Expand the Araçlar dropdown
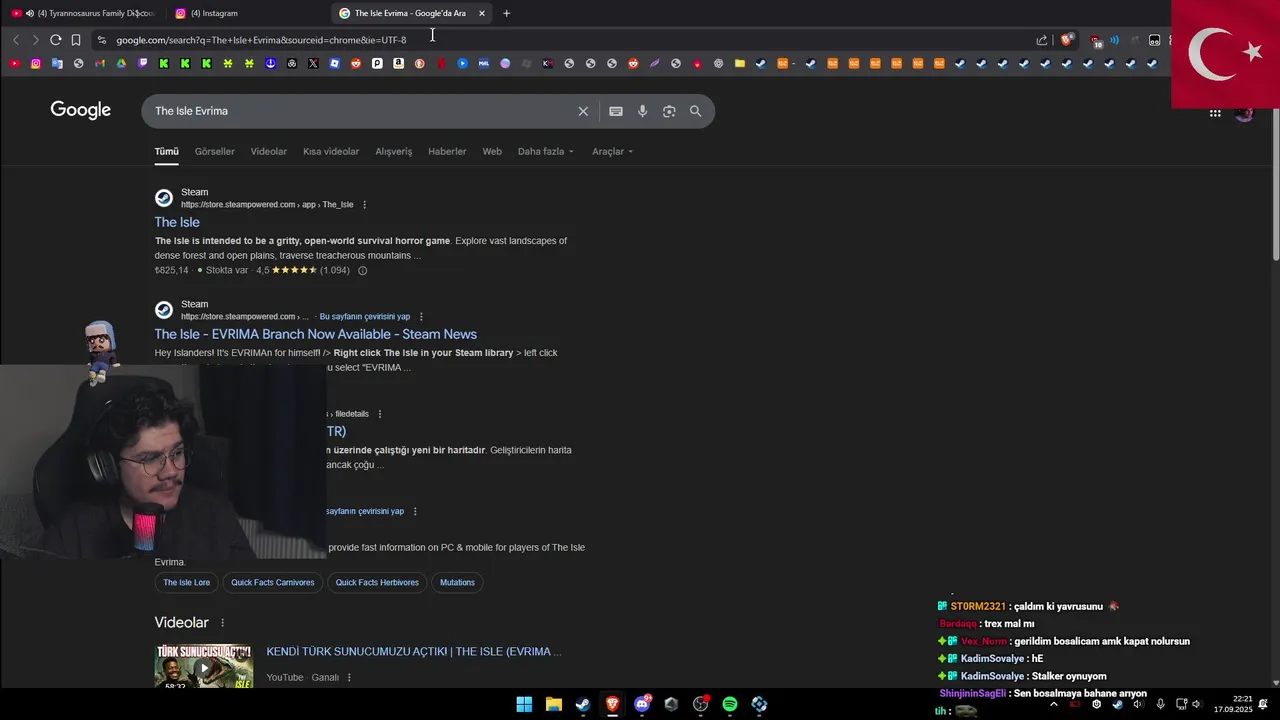 (612, 151)
